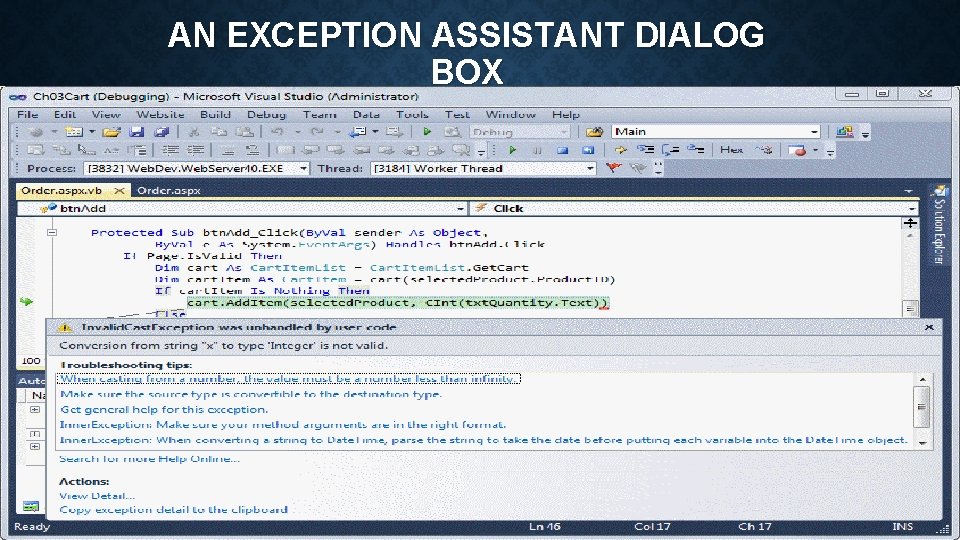Open Add New Item dropdown arrow
Screen dimensions: 960x540
[x=92, y=132]
